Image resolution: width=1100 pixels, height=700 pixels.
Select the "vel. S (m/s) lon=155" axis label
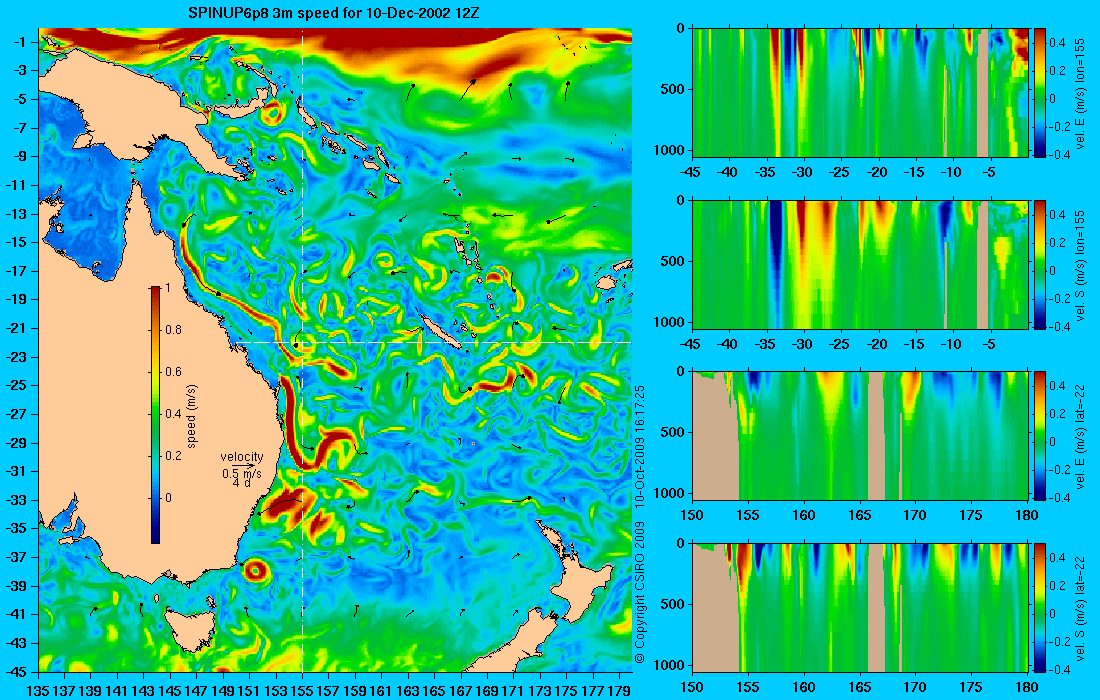[1081, 265]
